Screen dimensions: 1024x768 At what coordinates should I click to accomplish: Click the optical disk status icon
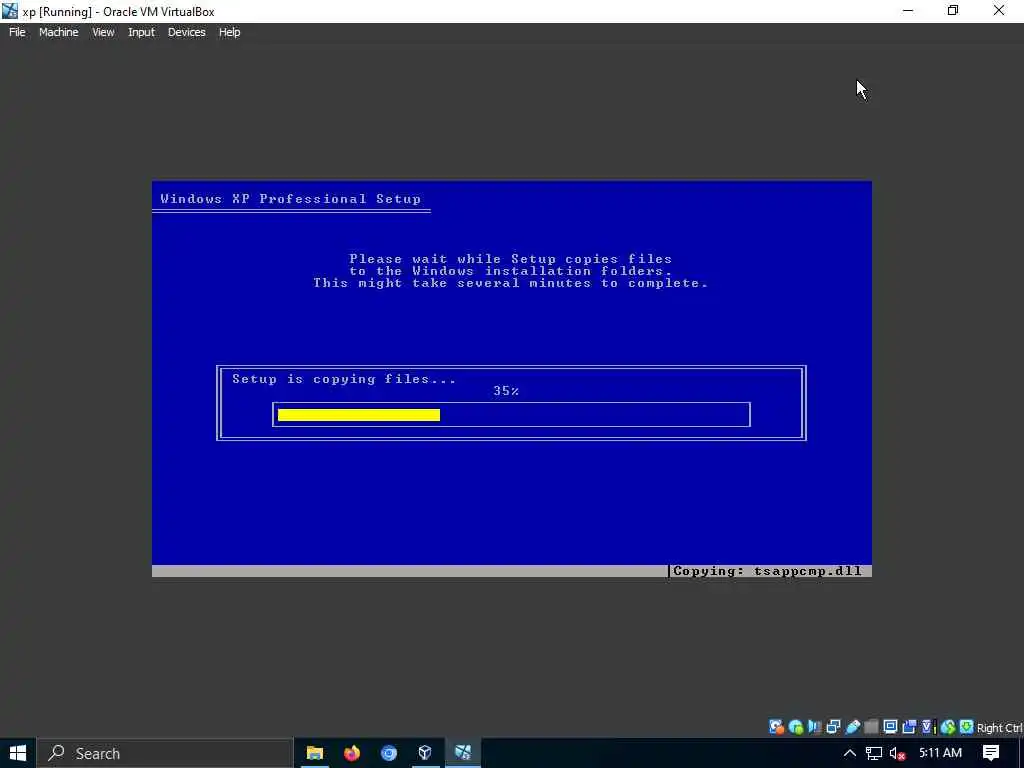point(795,727)
